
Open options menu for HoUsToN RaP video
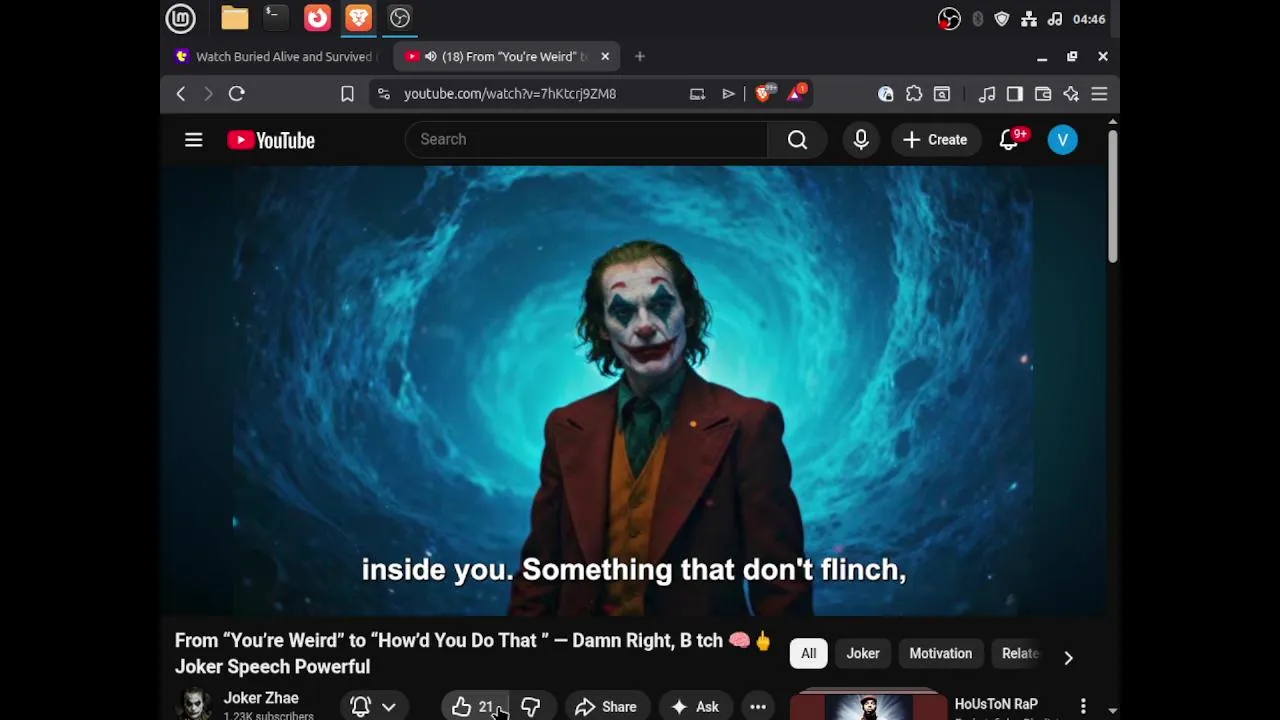1083,707
